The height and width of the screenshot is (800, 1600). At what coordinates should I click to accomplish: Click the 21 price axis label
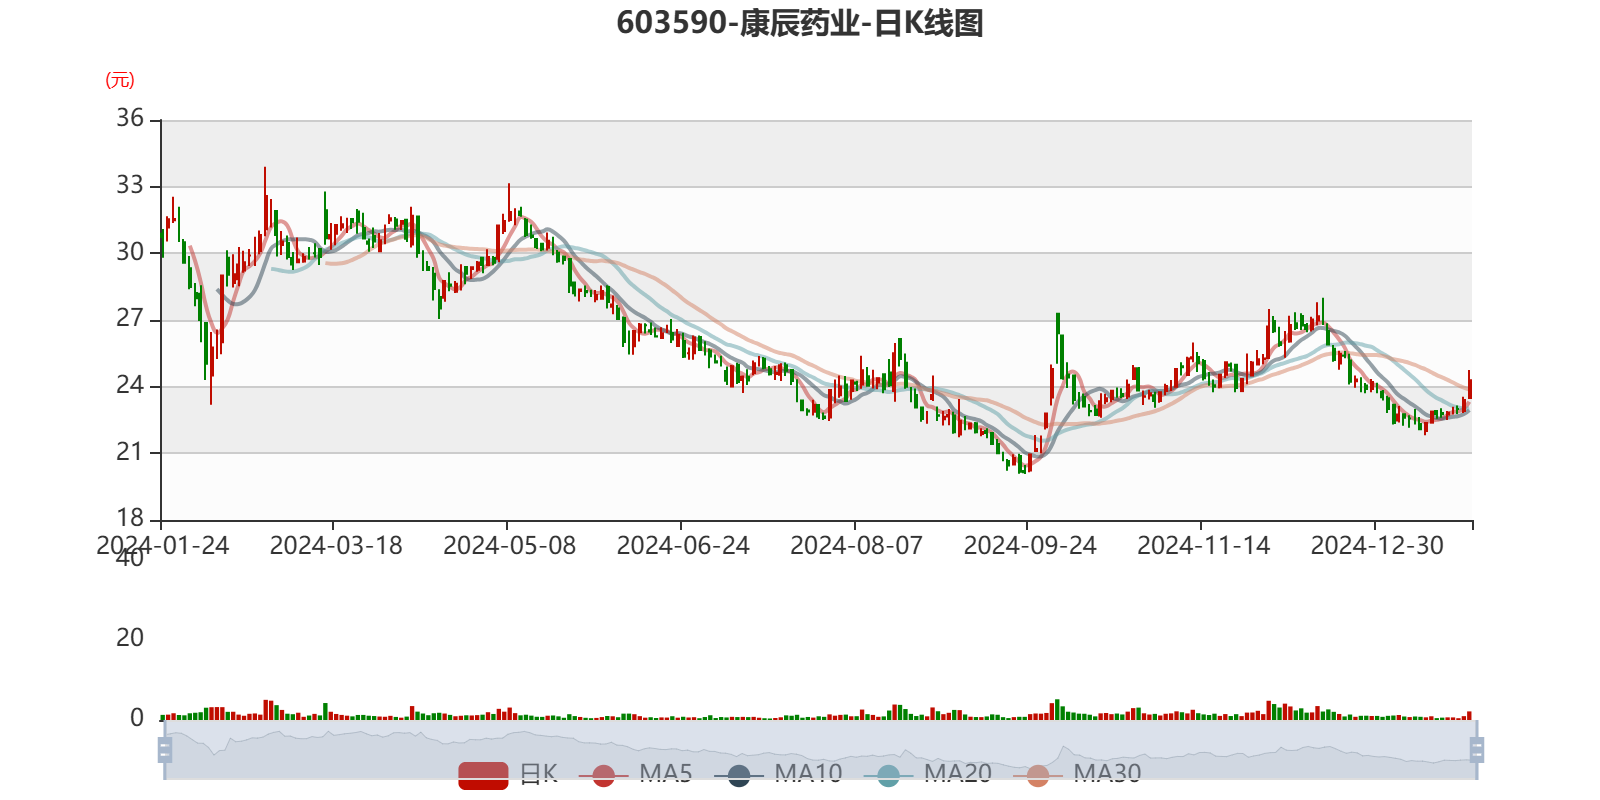[x=130, y=452]
